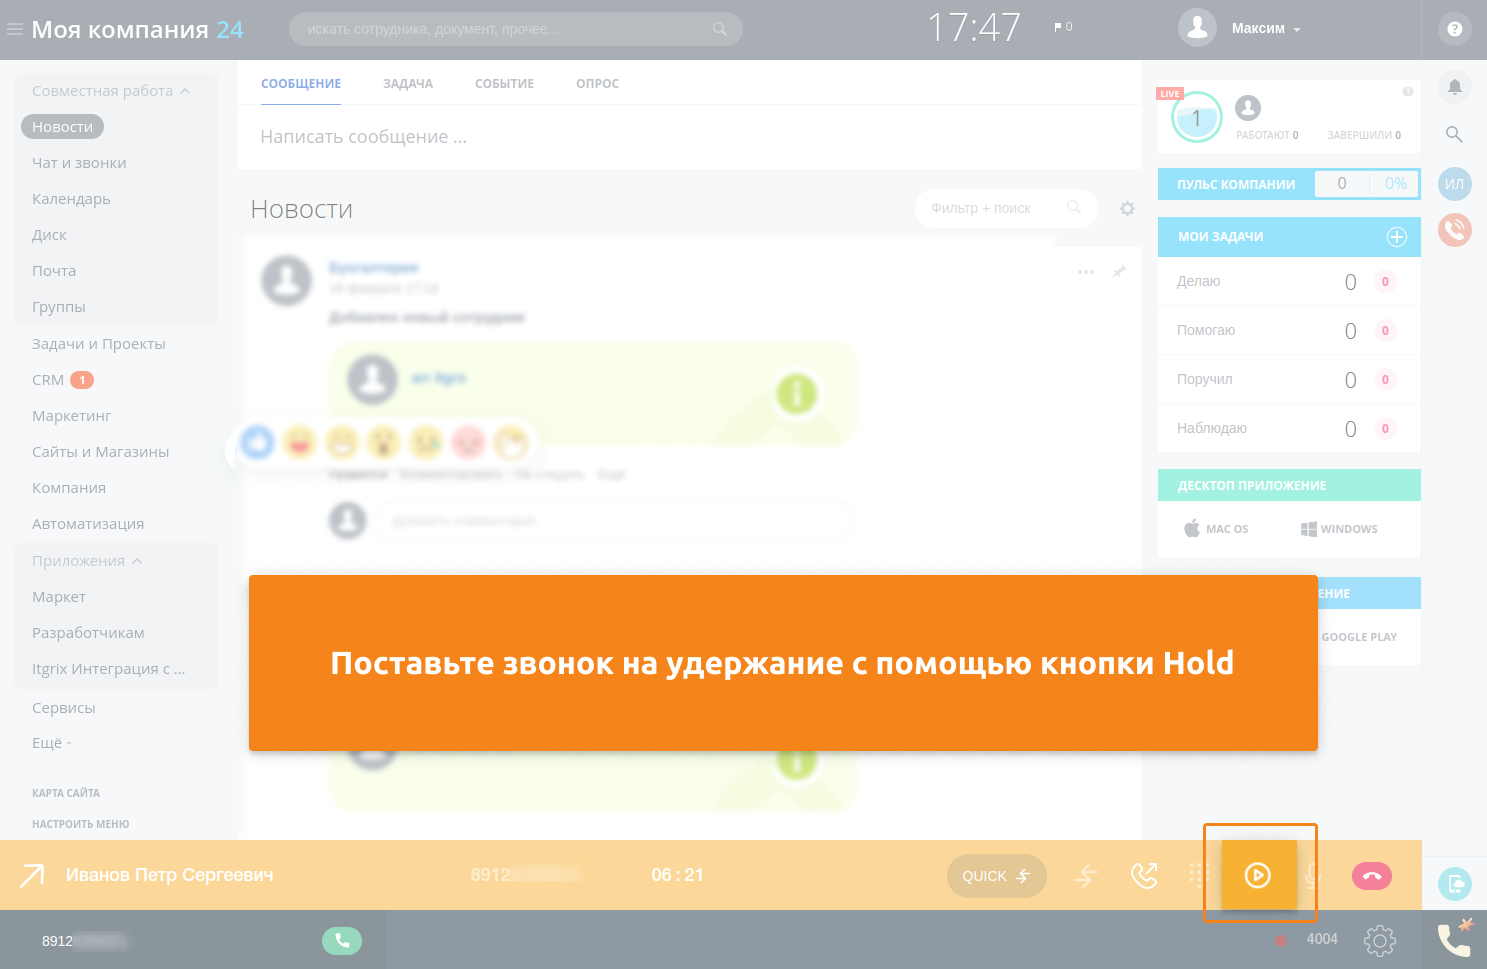Add a task with the plus in МОИ ЗАДАЧИ
This screenshot has height=969, width=1487.
[1397, 237]
